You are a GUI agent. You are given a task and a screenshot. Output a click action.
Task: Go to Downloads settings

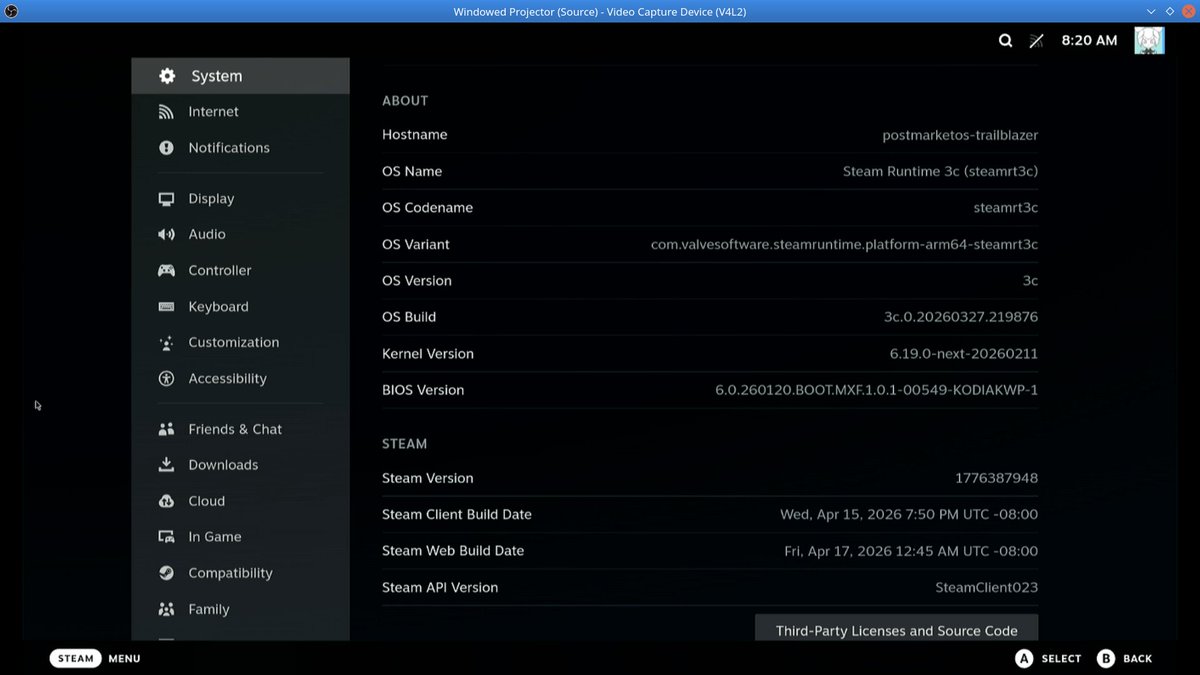240,465
